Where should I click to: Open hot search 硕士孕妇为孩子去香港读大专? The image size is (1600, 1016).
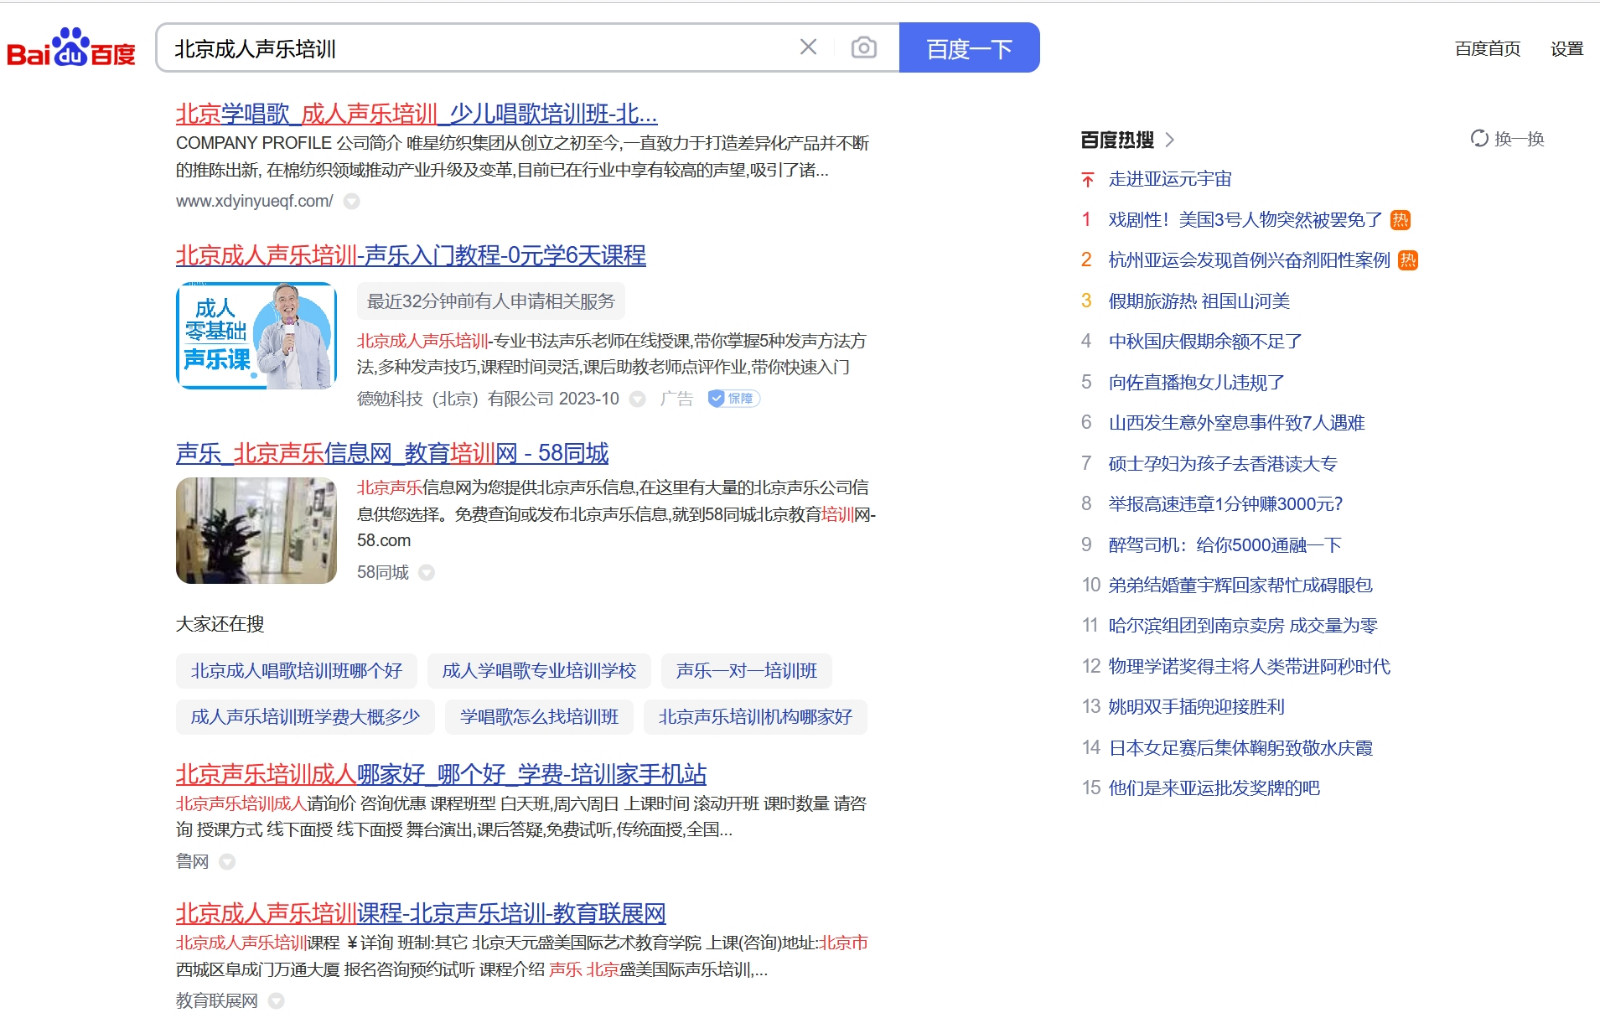(x=1222, y=464)
